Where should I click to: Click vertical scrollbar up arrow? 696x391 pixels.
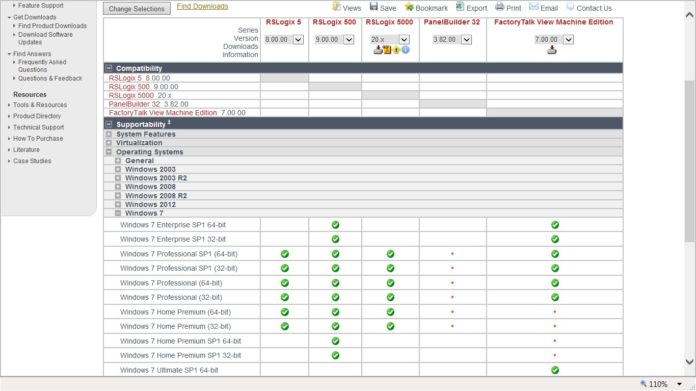(689, 15)
